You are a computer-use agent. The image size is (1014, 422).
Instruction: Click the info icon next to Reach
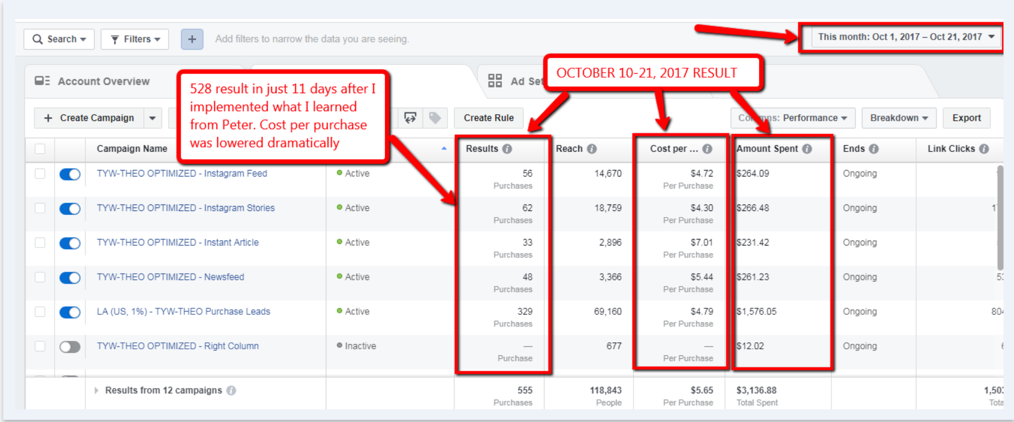(591, 149)
